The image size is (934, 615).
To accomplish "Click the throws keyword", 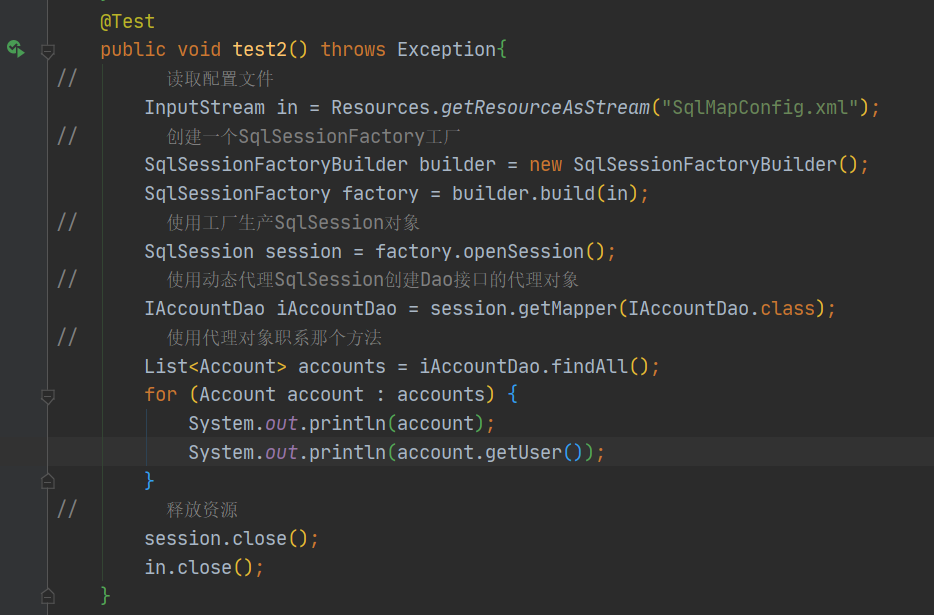I will click(x=353, y=49).
